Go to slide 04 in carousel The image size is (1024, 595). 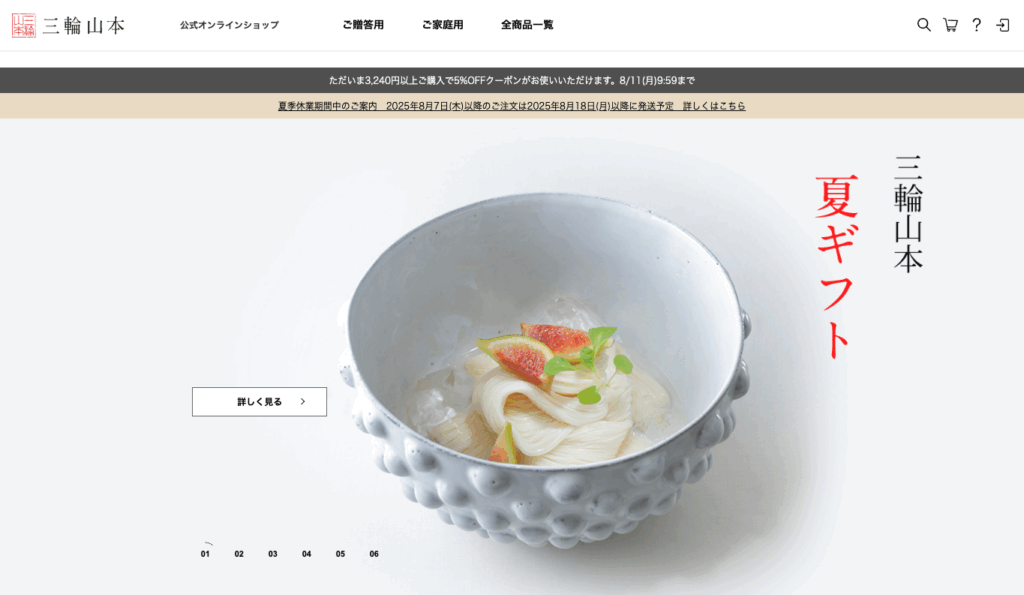[306, 553]
